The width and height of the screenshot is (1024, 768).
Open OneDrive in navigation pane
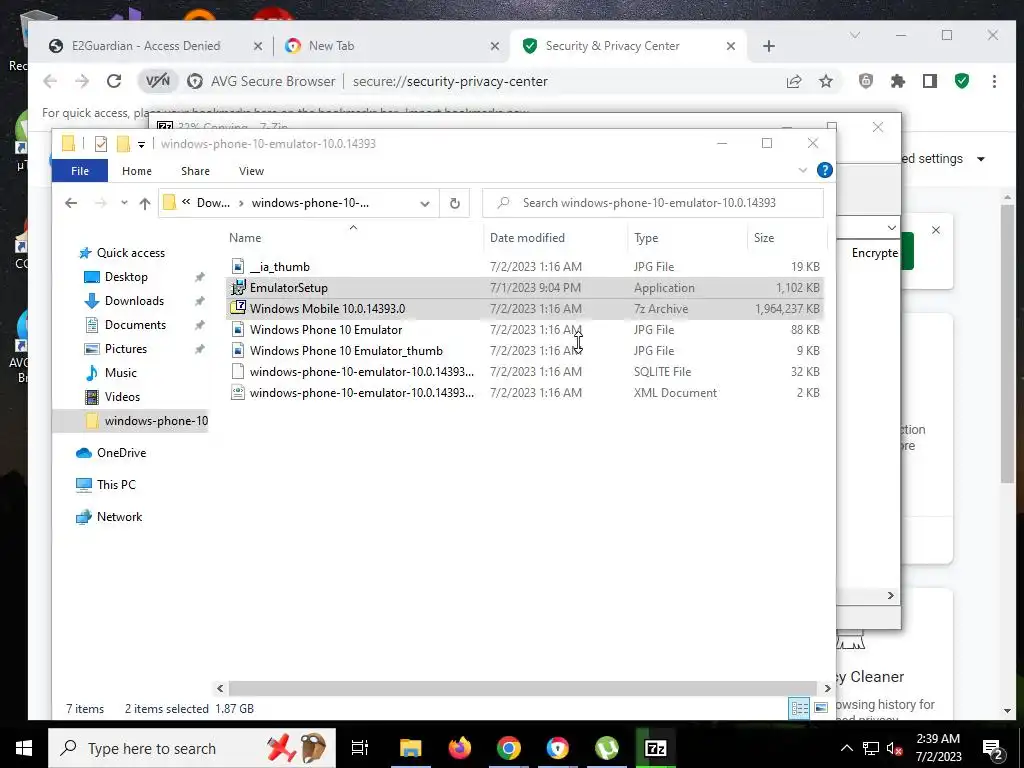121,453
